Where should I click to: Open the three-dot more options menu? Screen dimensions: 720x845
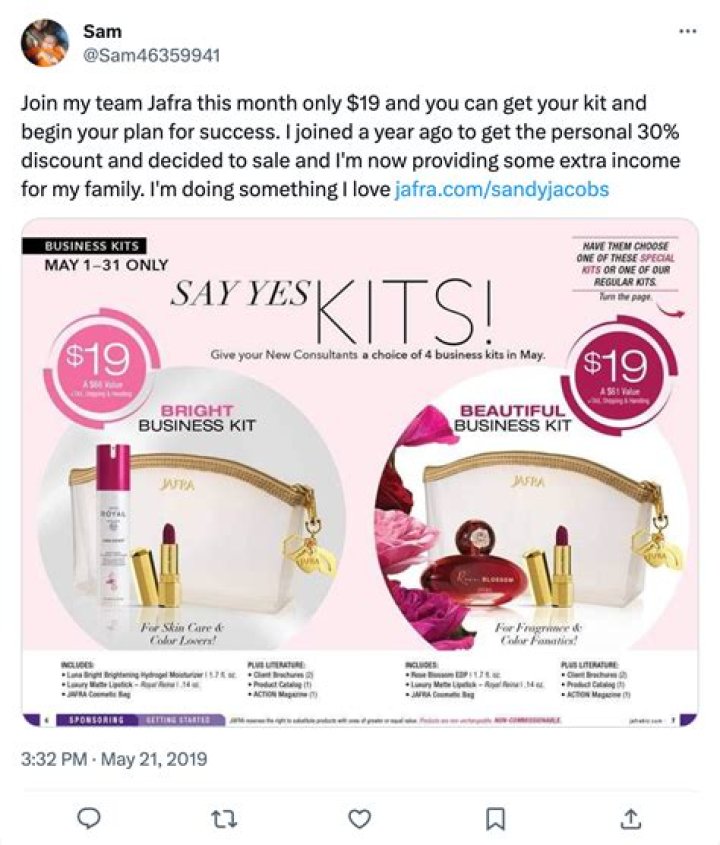688,32
